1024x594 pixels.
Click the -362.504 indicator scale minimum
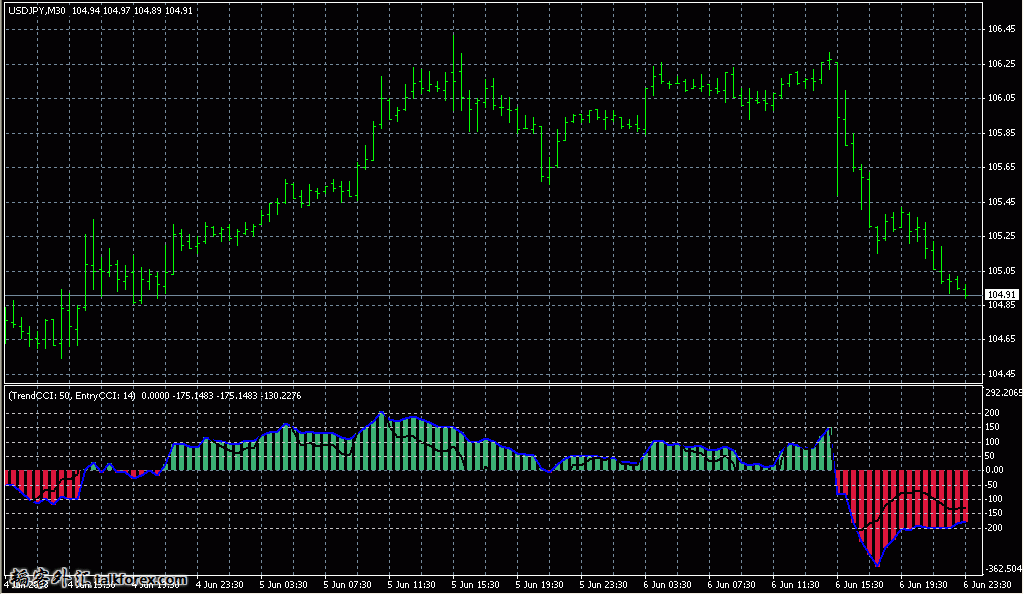point(1004,569)
